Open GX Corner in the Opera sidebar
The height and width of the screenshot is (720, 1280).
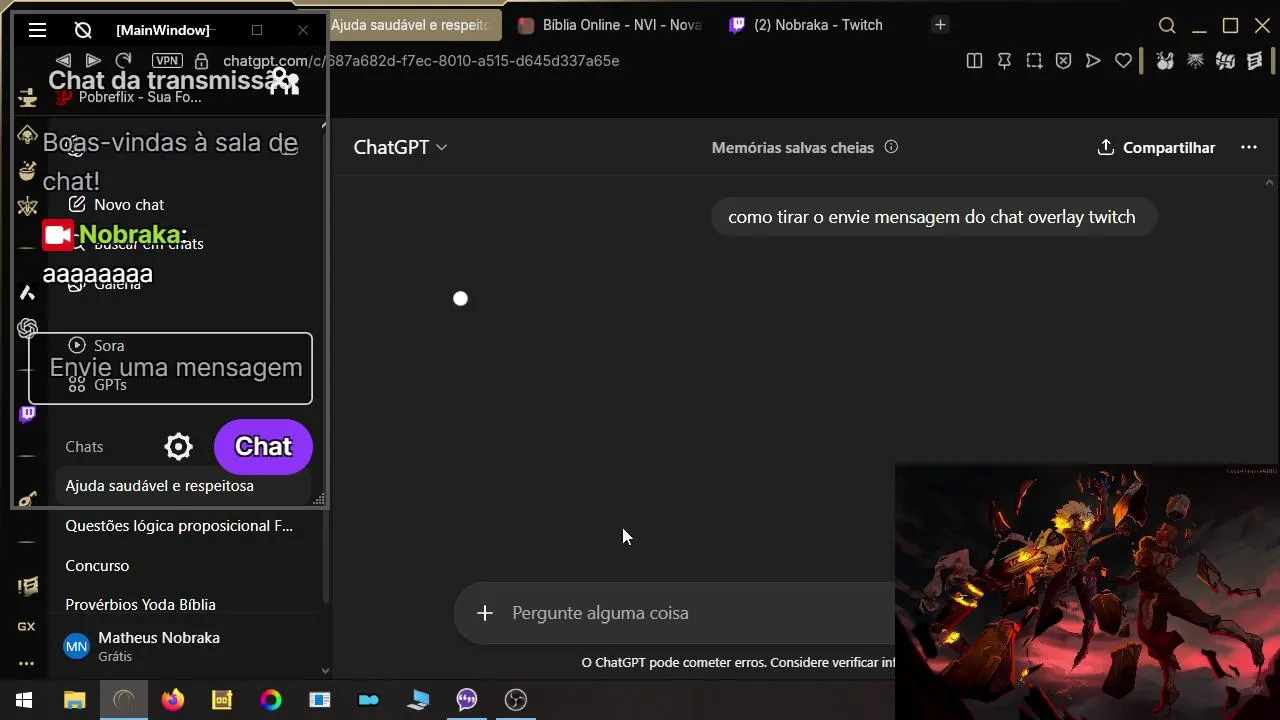27,626
